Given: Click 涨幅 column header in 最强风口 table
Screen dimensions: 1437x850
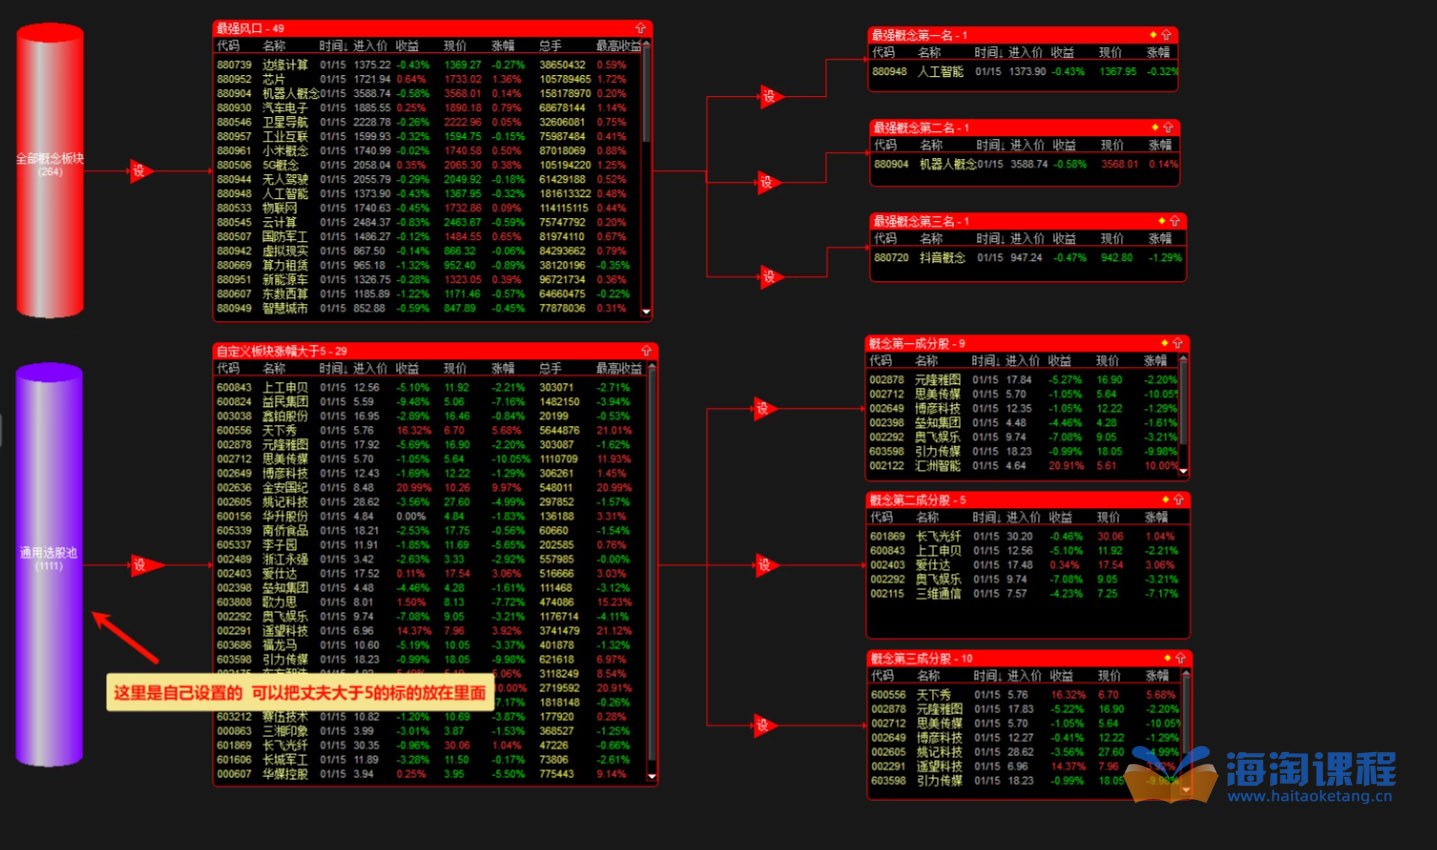Looking at the screenshot, I should [x=503, y=46].
